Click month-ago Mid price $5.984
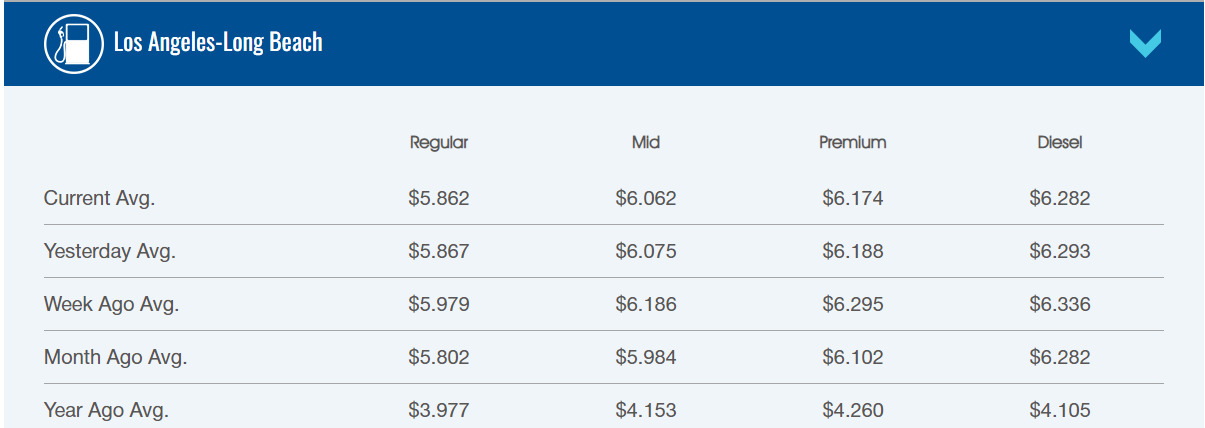 (x=646, y=357)
